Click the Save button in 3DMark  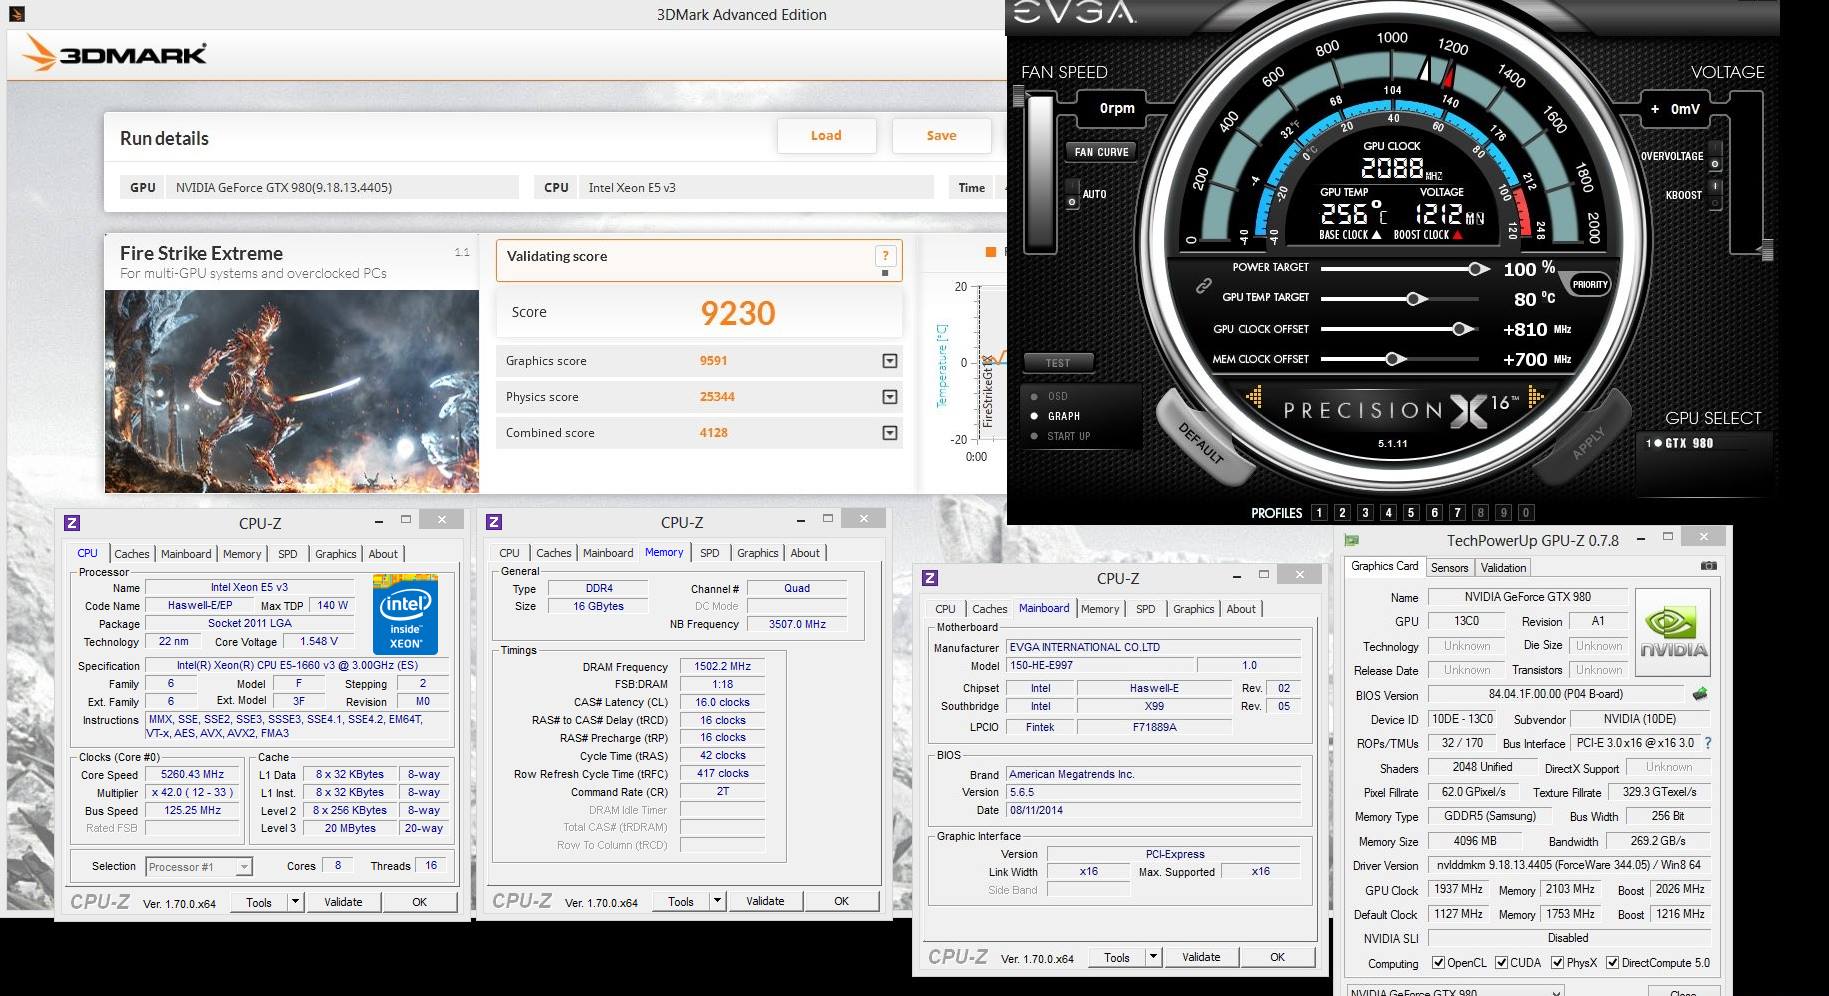point(941,136)
